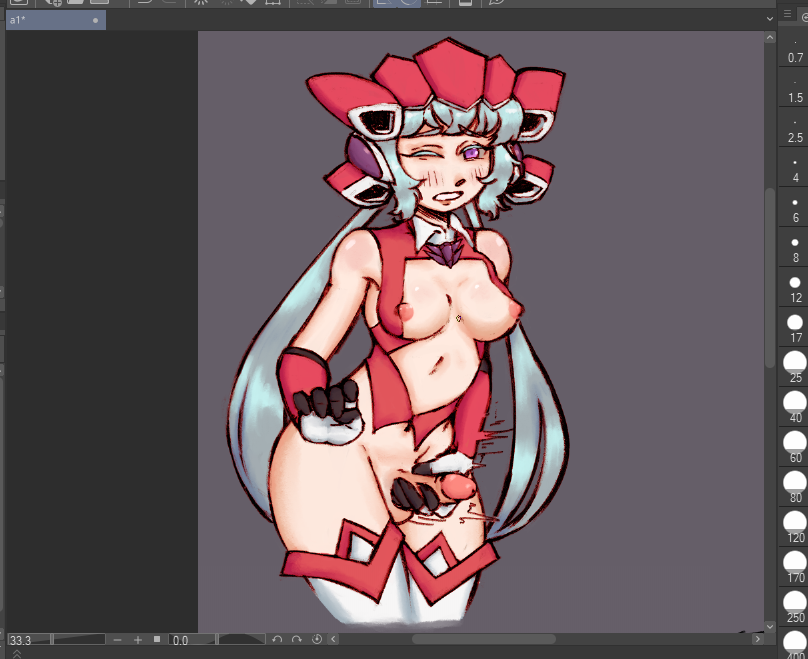
Task: Select brush size 17 preset
Action: [x=795, y=331]
